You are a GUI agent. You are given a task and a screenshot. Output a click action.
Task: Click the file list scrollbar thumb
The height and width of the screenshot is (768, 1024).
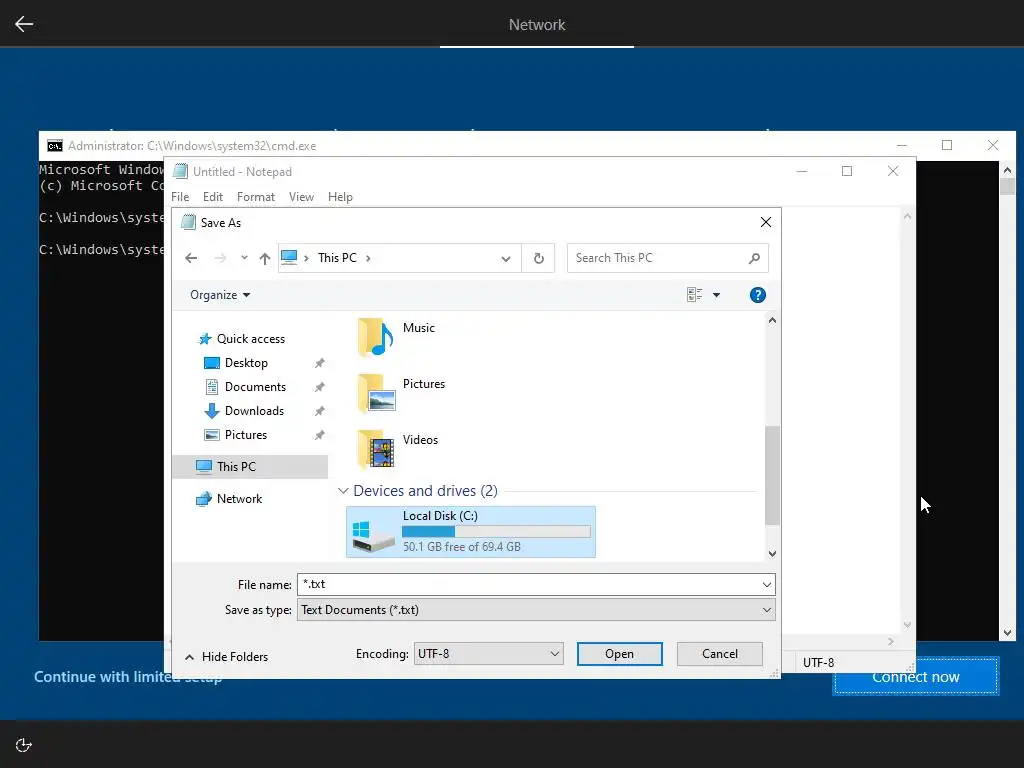pyautogui.click(x=772, y=475)
